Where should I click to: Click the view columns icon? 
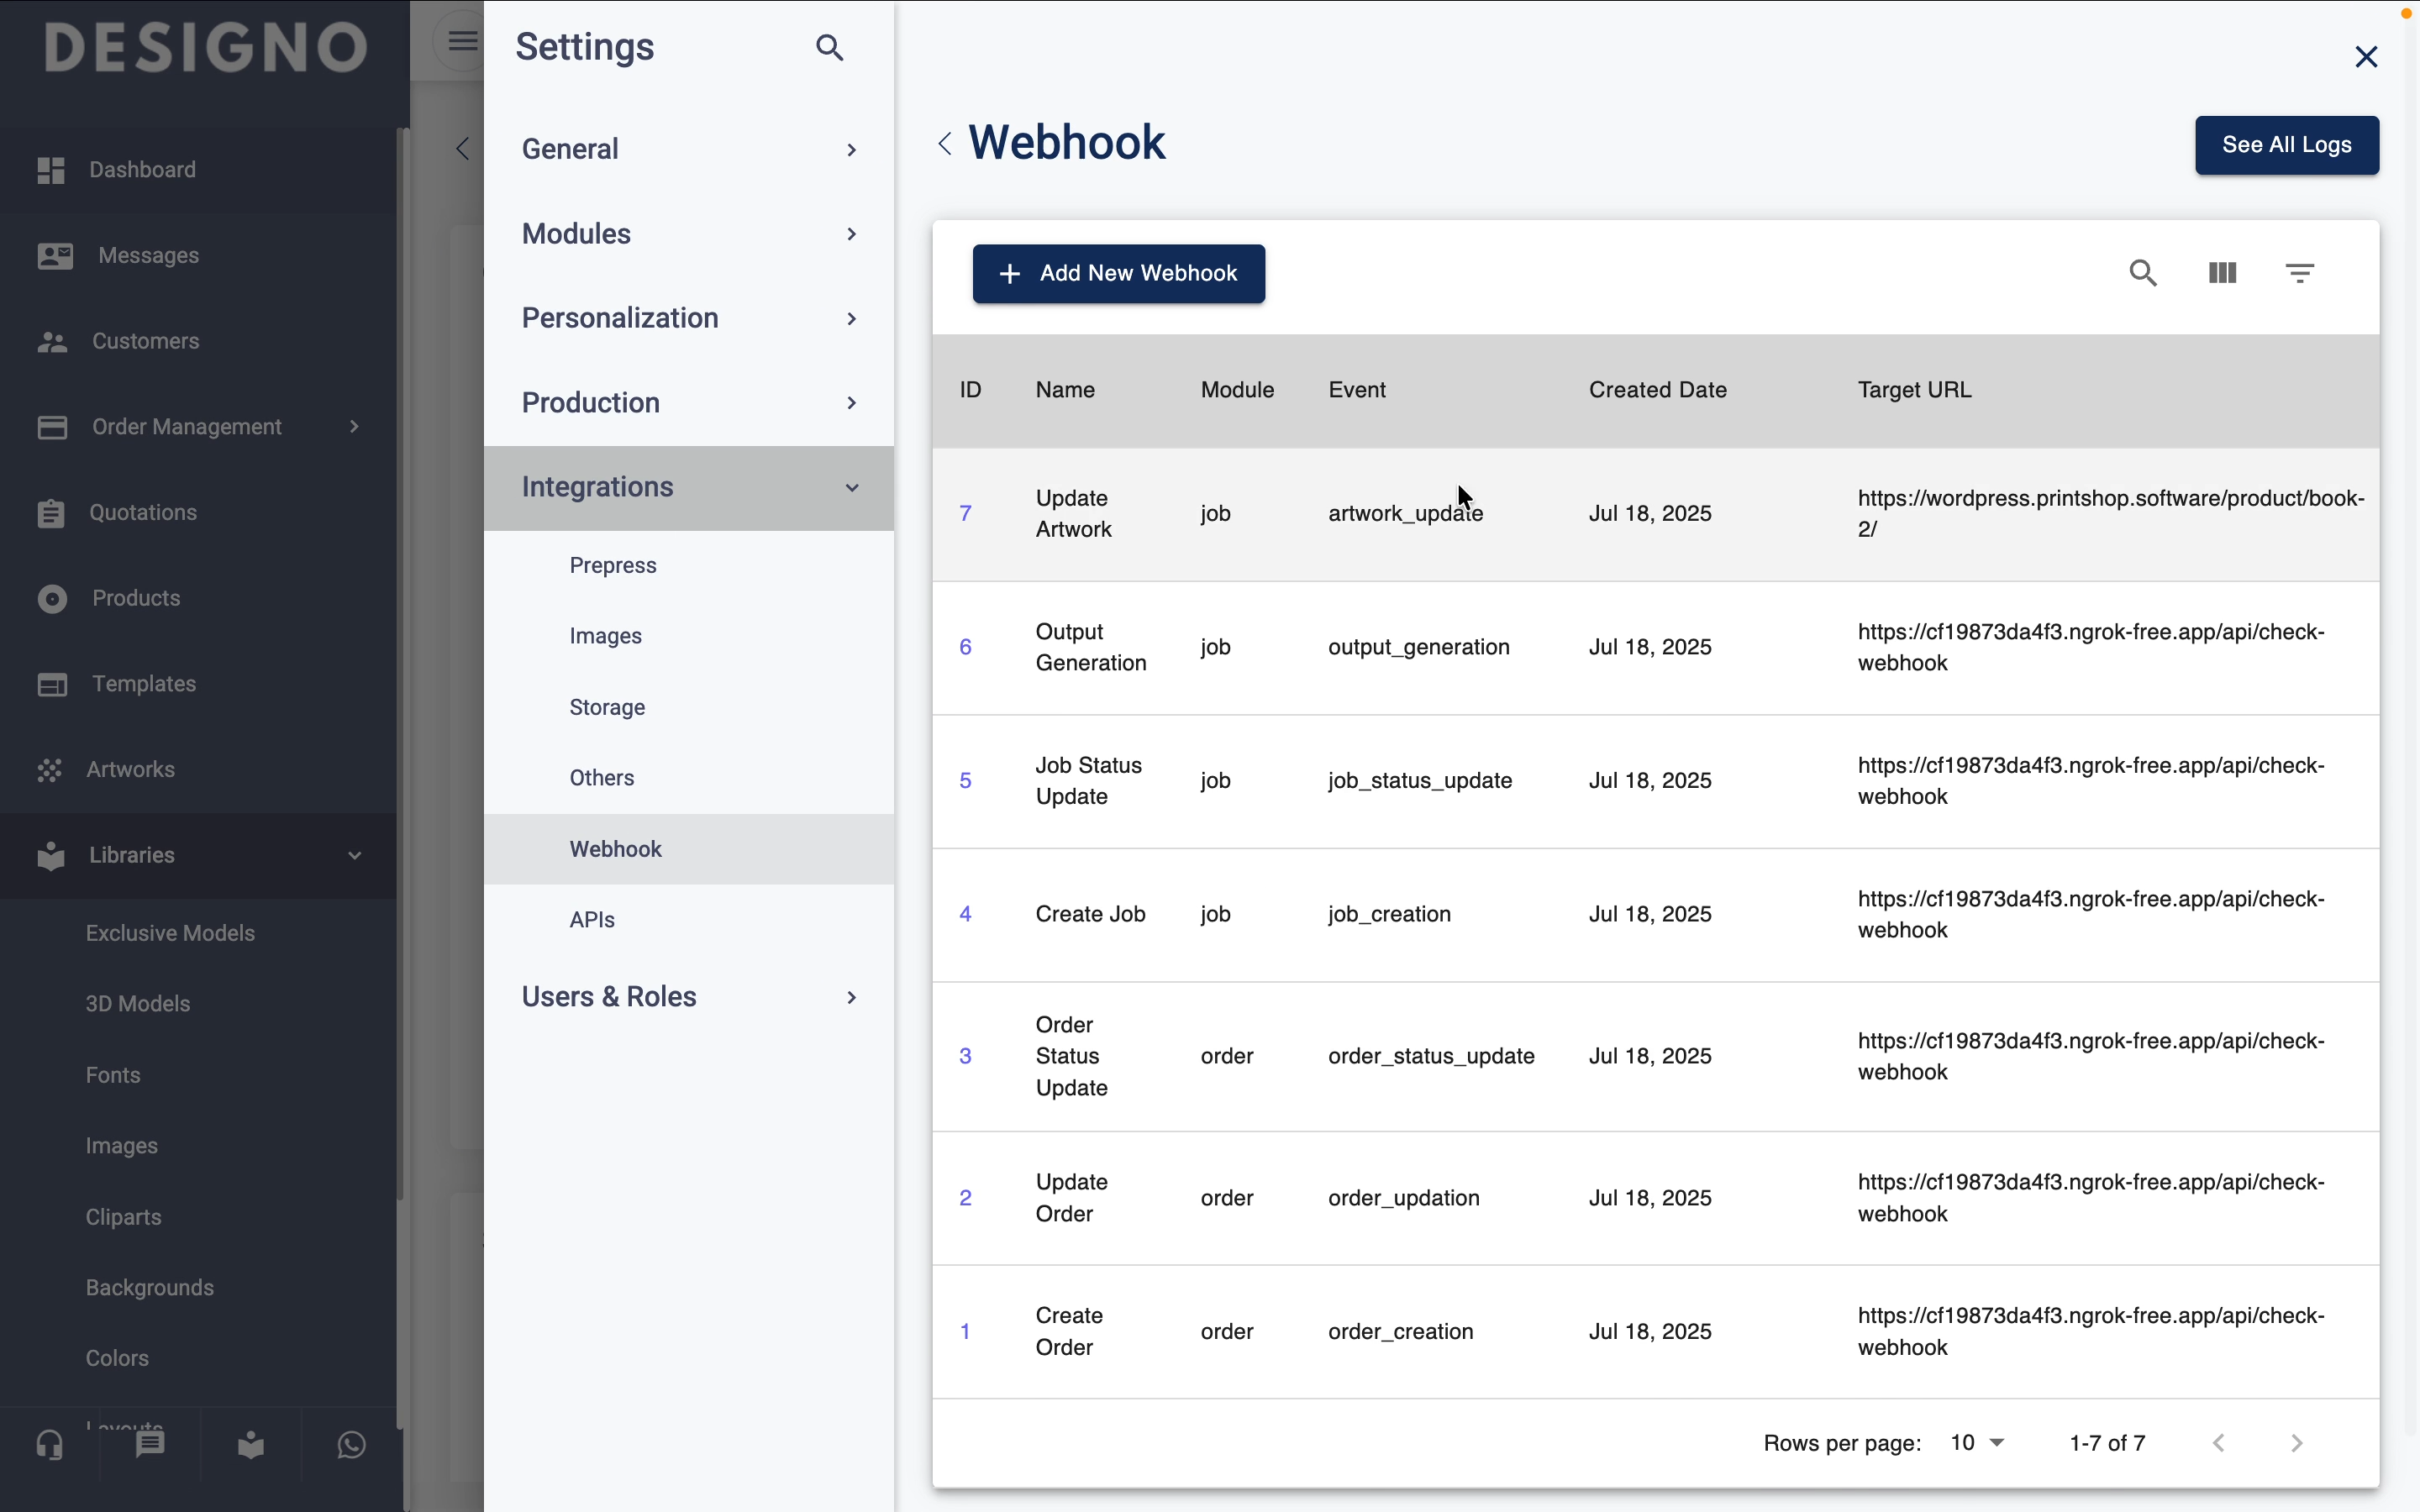pos(2222,273)
